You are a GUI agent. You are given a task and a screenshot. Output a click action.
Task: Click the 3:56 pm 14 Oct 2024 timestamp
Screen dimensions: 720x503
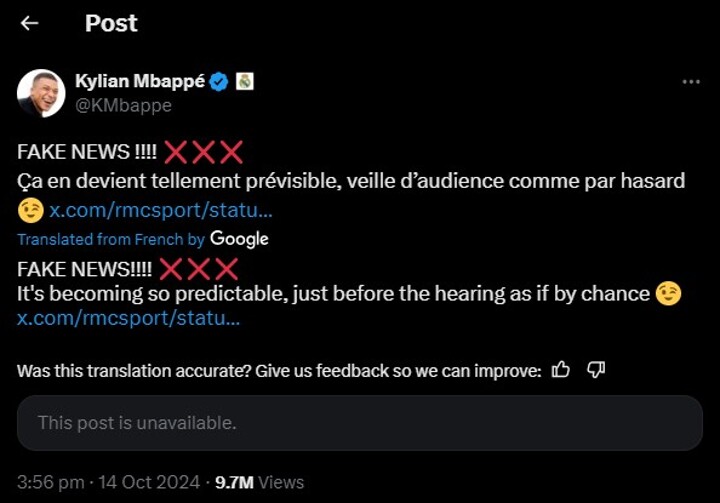[x=108, y=481]
